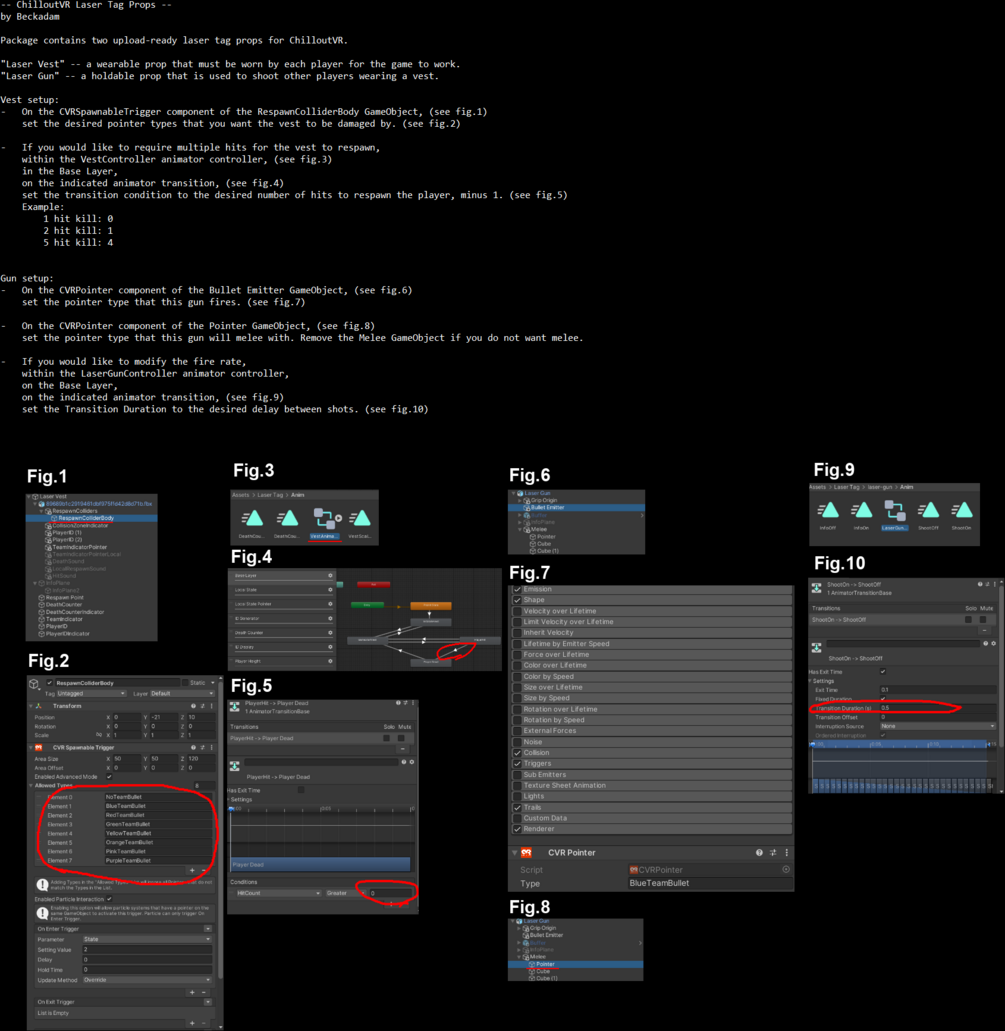Click the orange default state node in Fig.4
Image resolution: width=1005 pixels, height=1031 pixels.
[x=431, y=605]
